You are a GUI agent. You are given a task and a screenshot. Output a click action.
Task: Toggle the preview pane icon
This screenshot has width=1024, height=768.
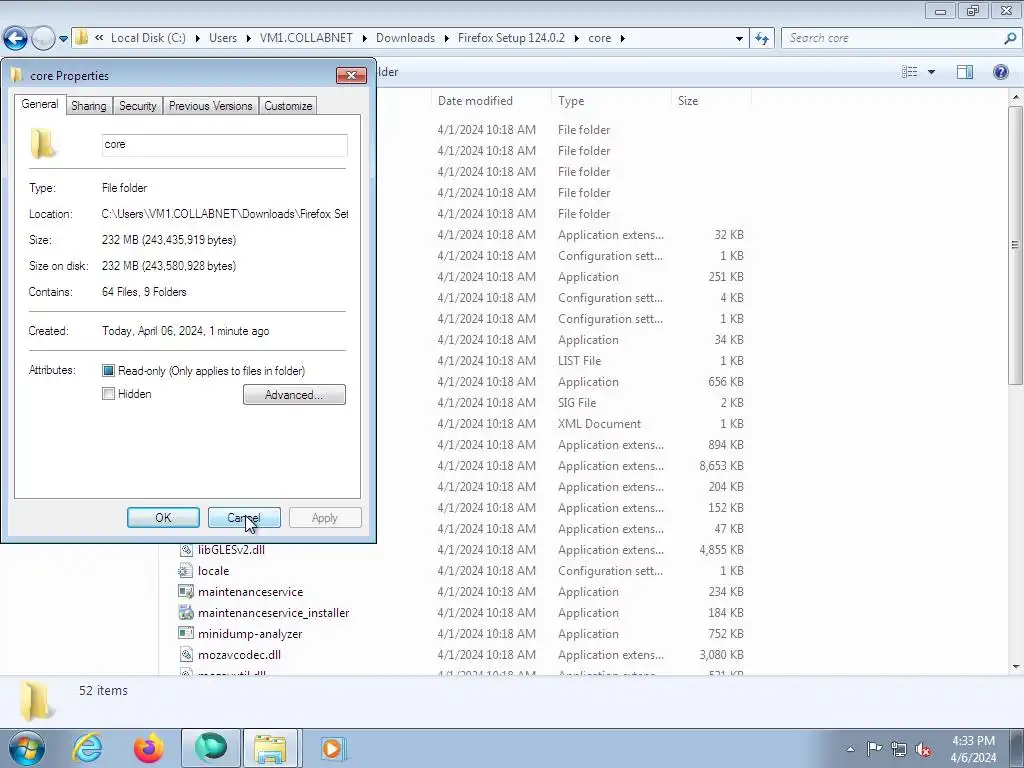coord(965,72)
